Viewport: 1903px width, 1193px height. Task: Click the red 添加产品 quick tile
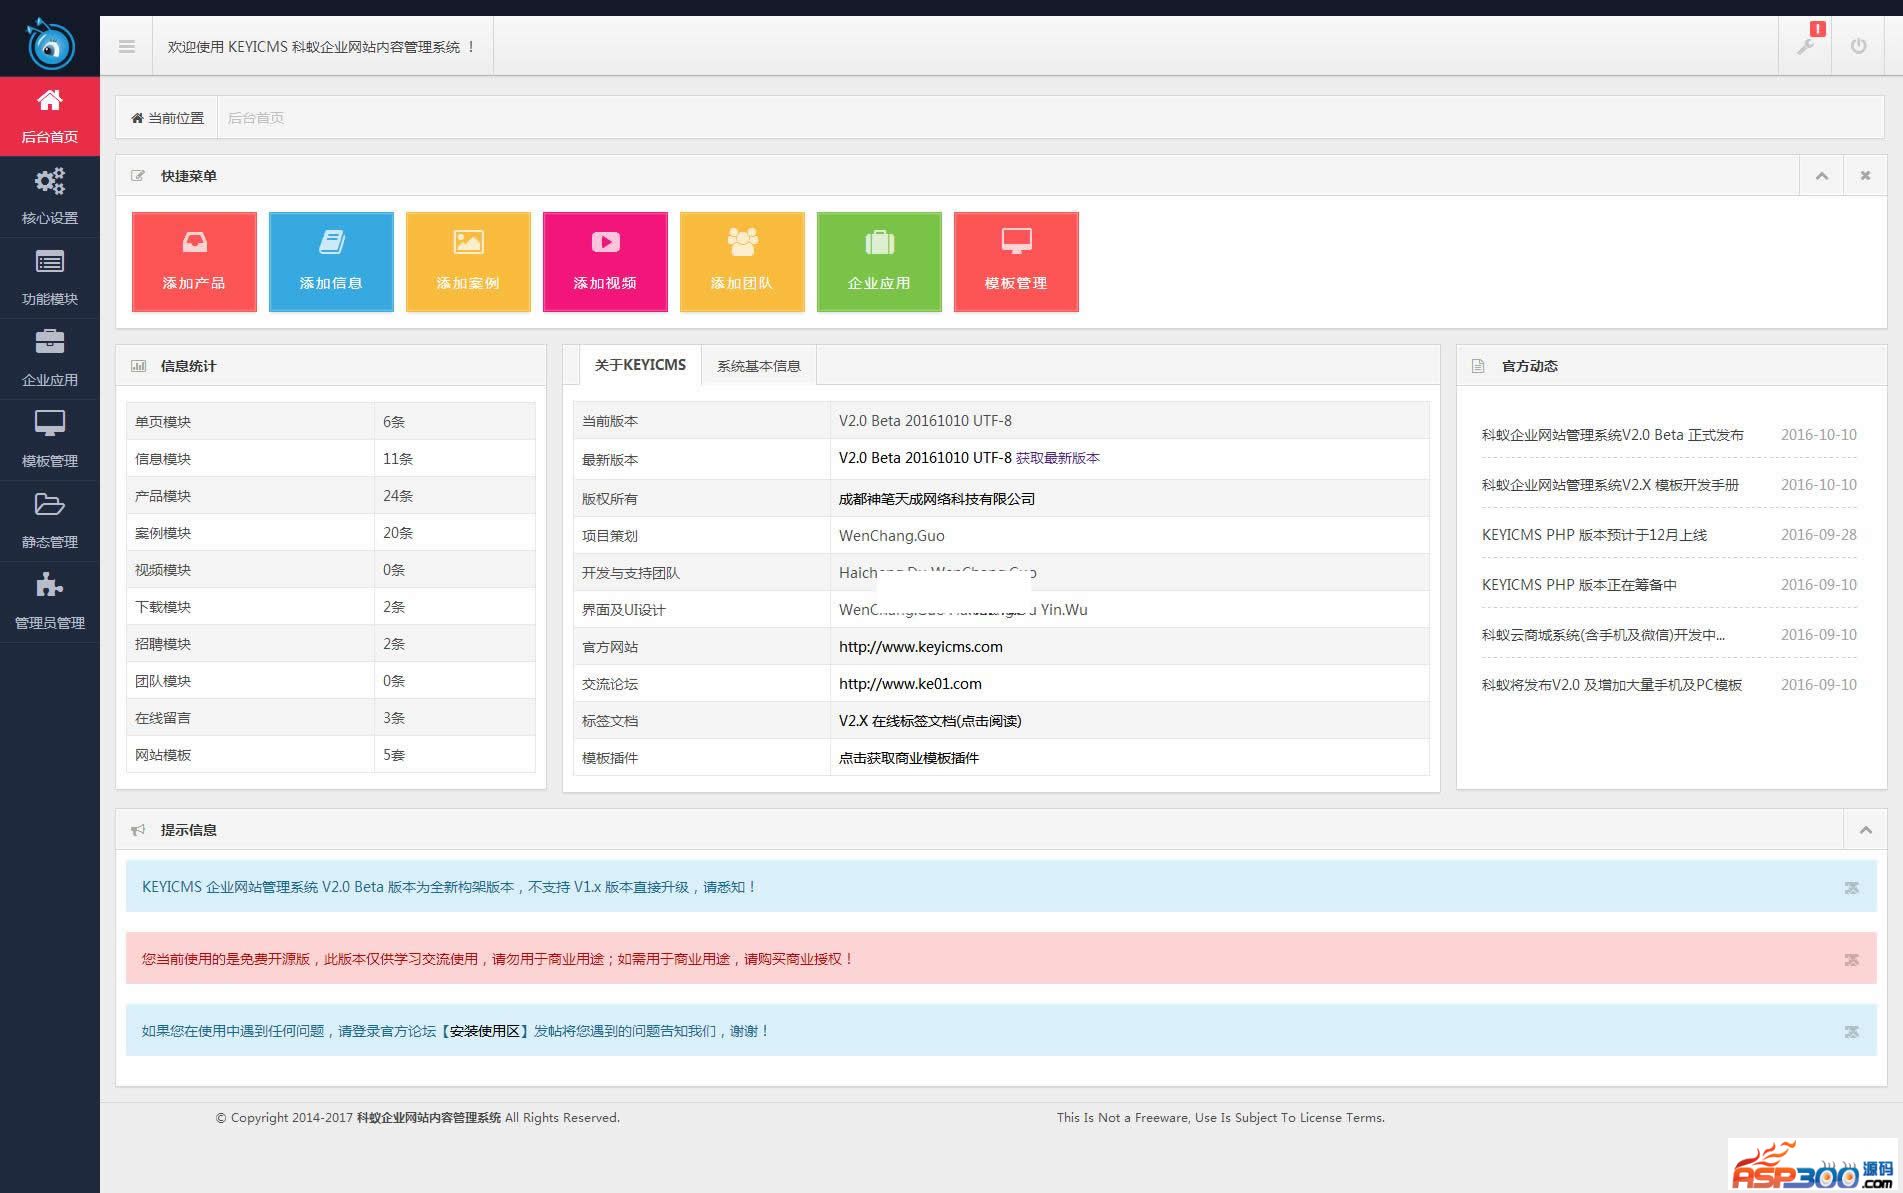(x=194, y=262)
